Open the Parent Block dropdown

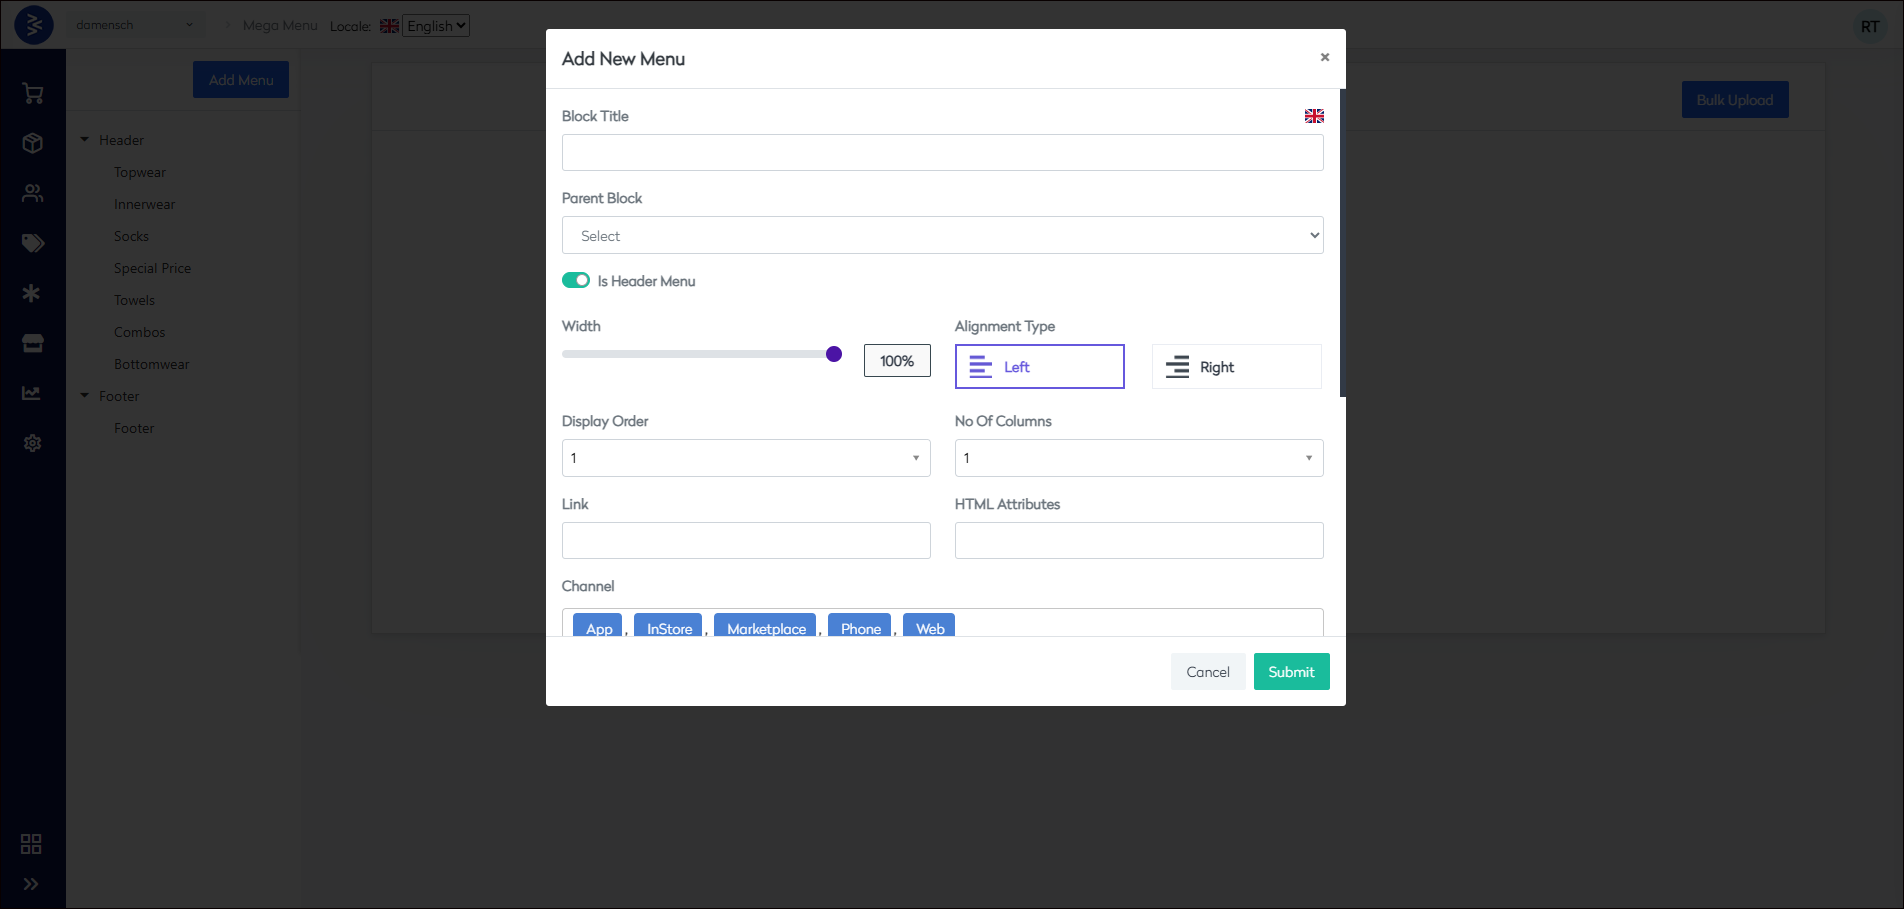coord(942,236)
